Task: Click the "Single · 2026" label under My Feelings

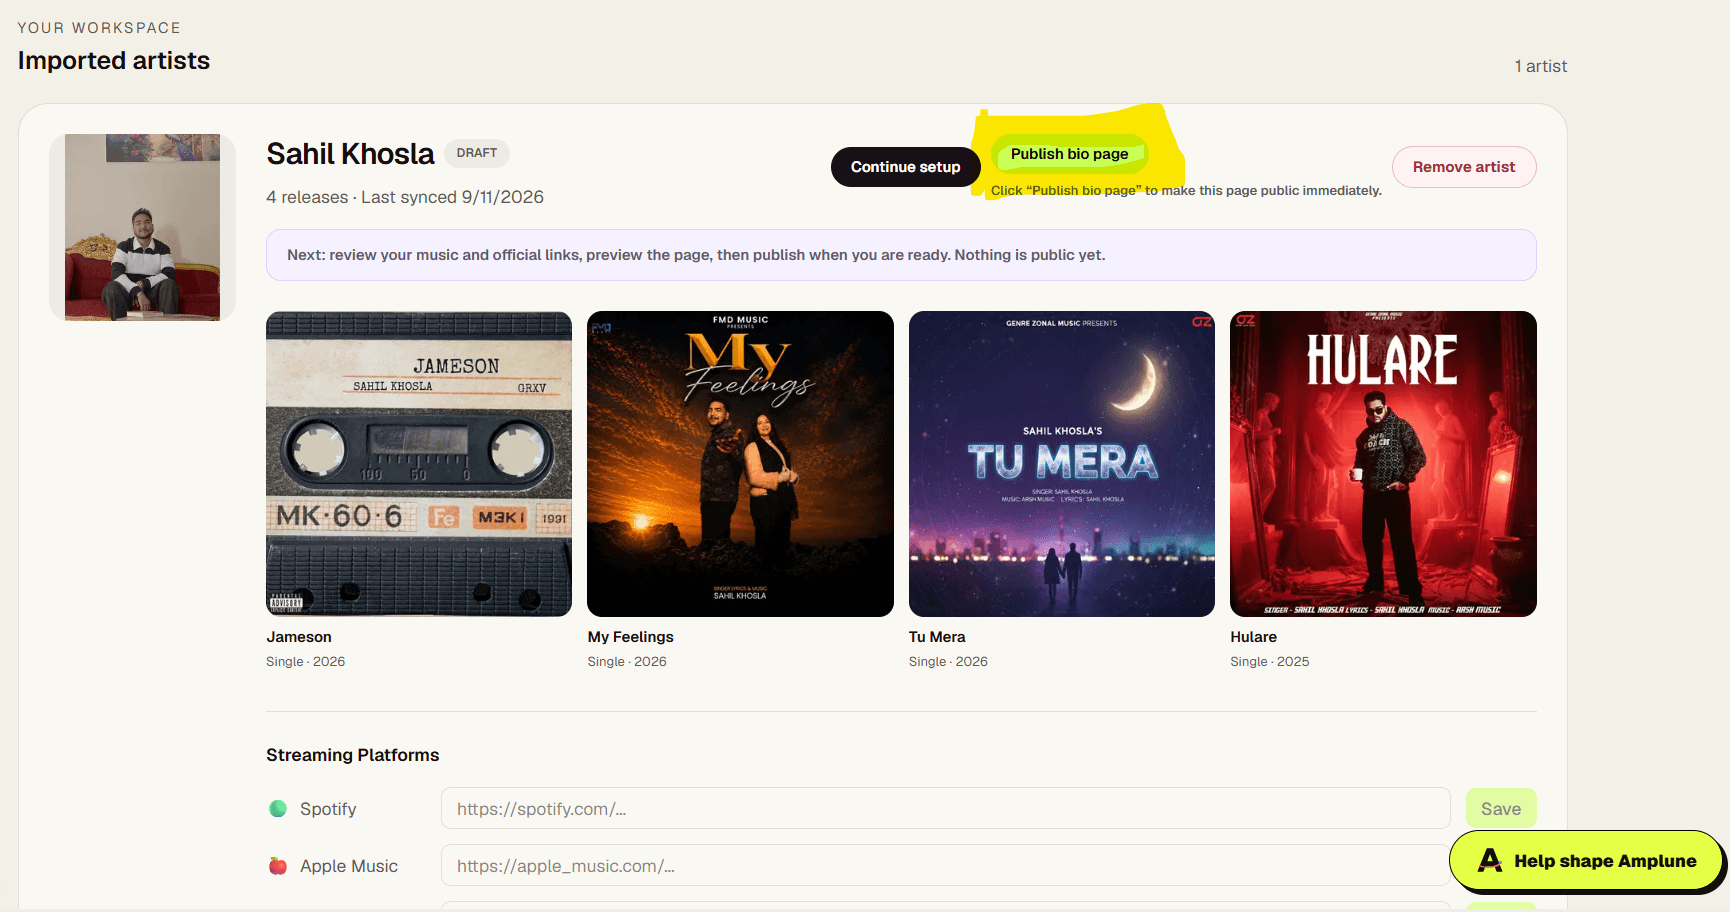Action: (627, 662)
